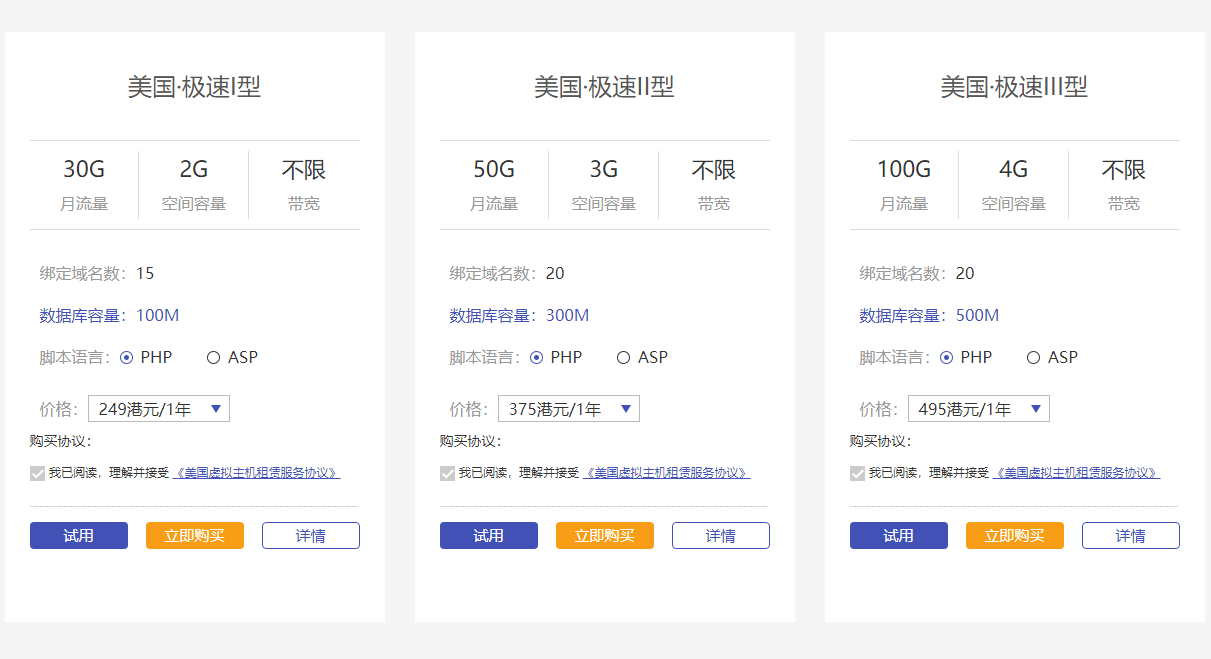Image resolution: width=1211 pixels, height=659 pixels.
Task: Open 美国虚拟主机租赁服务协议 link in 极速III型 card
Action: [1077, 473]
